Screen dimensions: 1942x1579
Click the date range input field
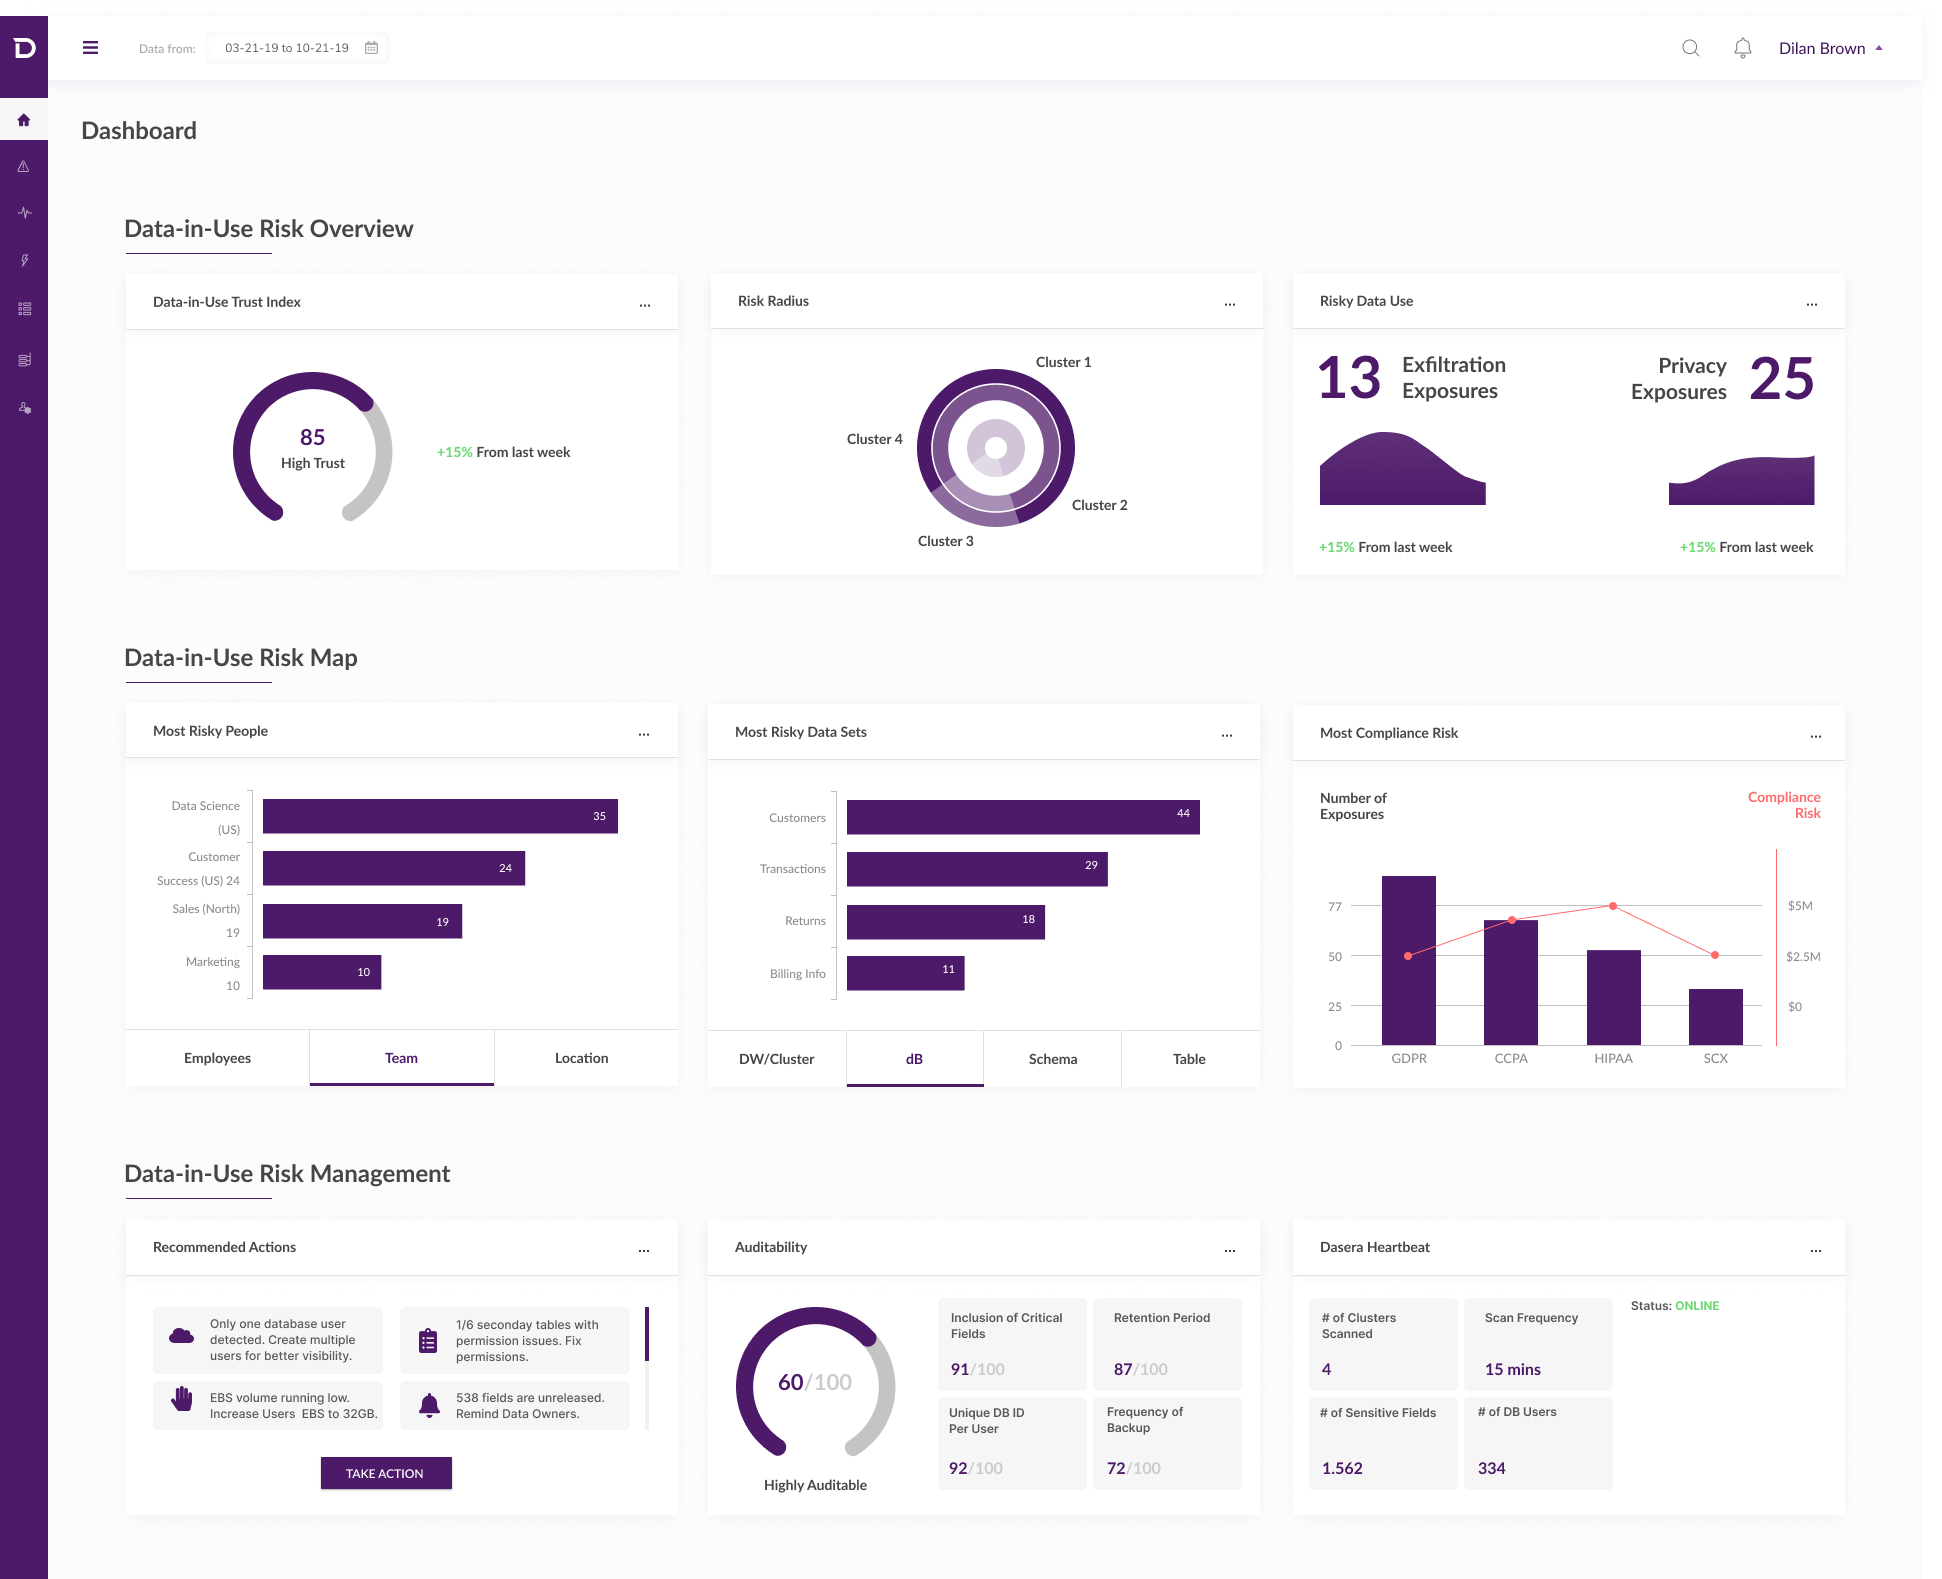[x=287, y=48]
